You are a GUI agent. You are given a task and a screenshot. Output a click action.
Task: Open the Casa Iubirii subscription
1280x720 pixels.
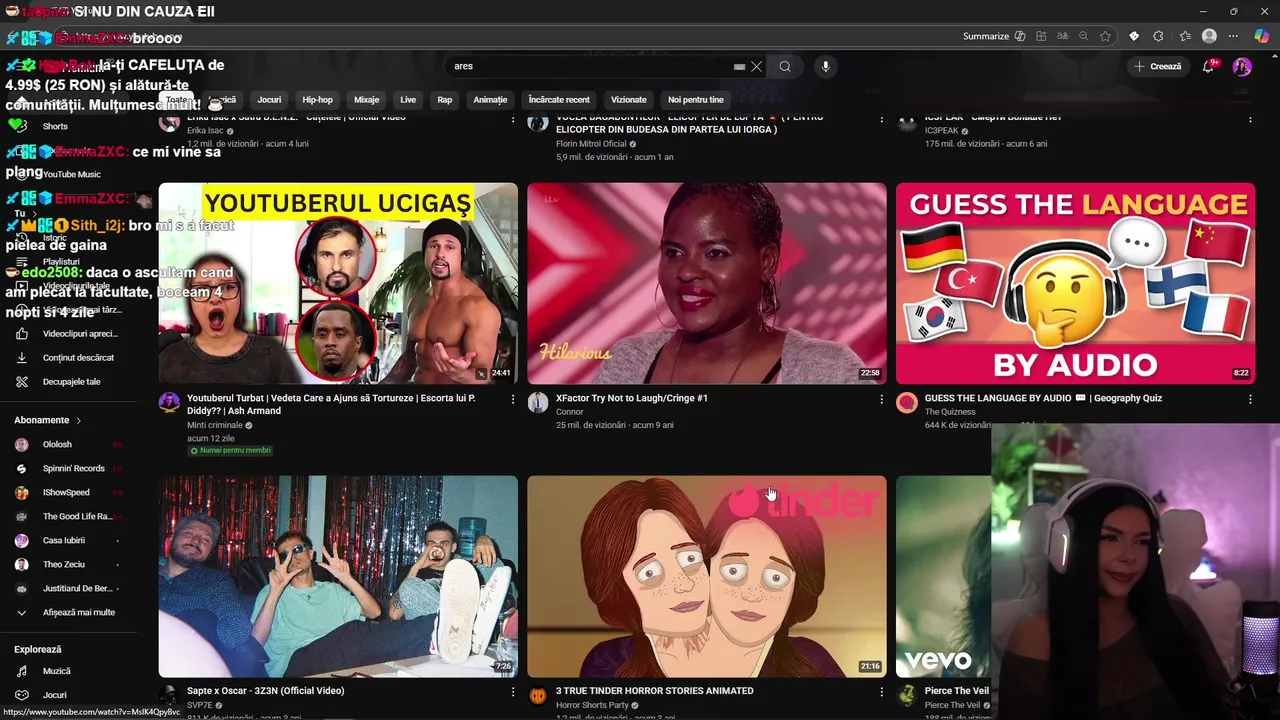pos(69,540)
